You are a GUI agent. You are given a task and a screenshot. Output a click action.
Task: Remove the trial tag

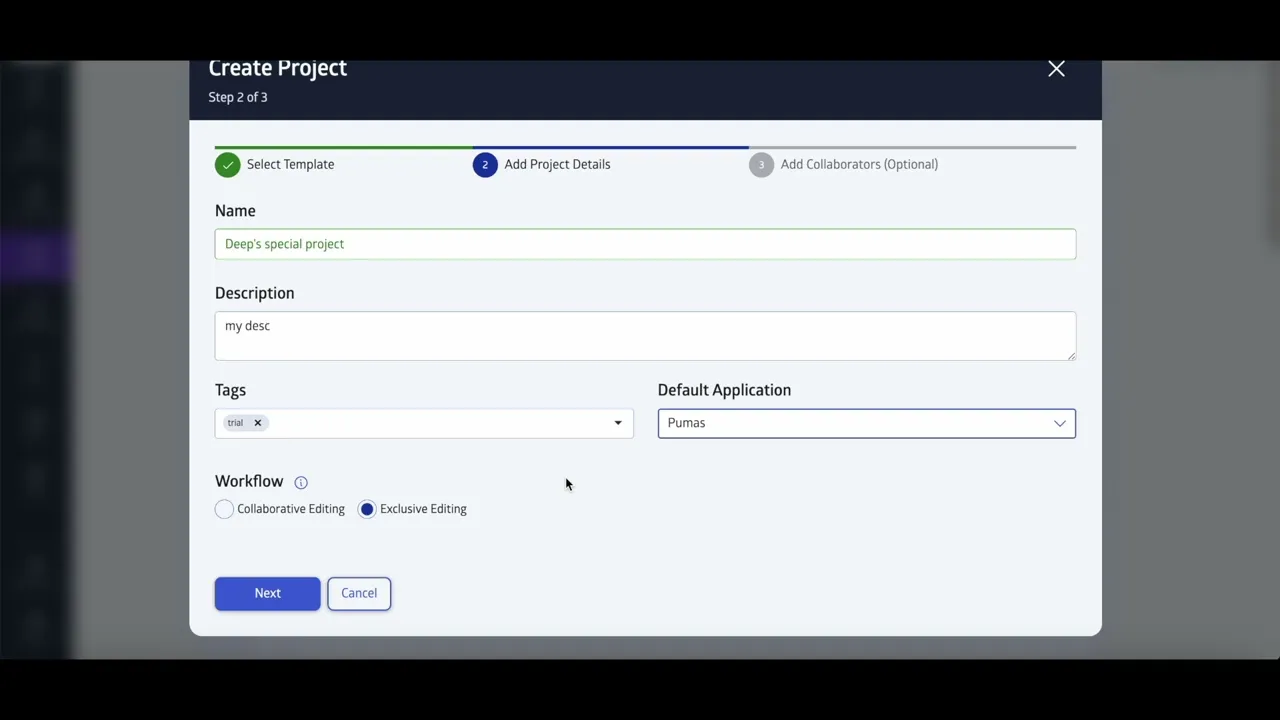257,423
